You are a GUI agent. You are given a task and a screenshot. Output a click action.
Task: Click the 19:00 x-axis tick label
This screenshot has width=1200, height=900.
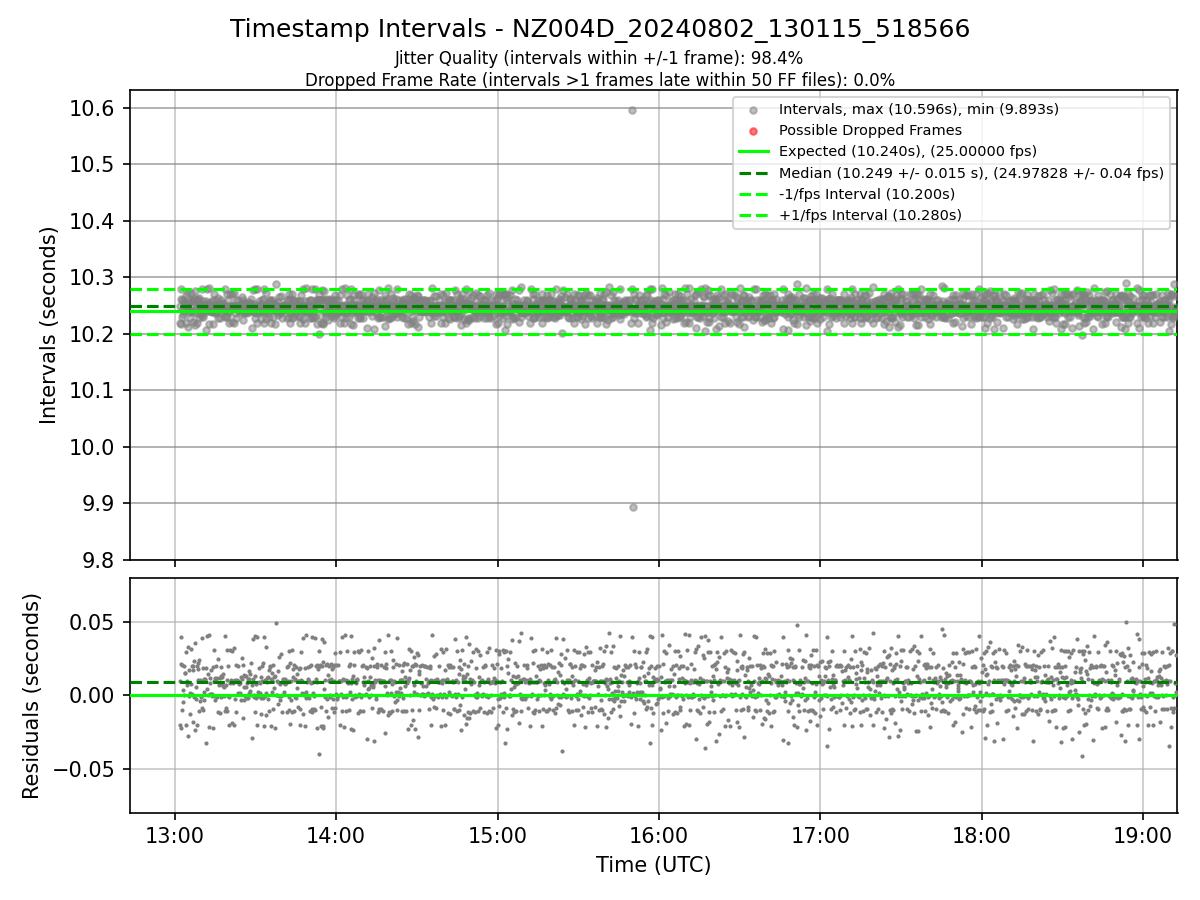click(x=1142, y=834)
